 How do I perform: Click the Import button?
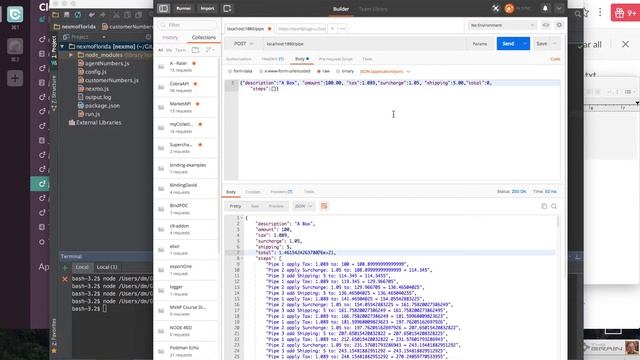[x=207, y=8]
